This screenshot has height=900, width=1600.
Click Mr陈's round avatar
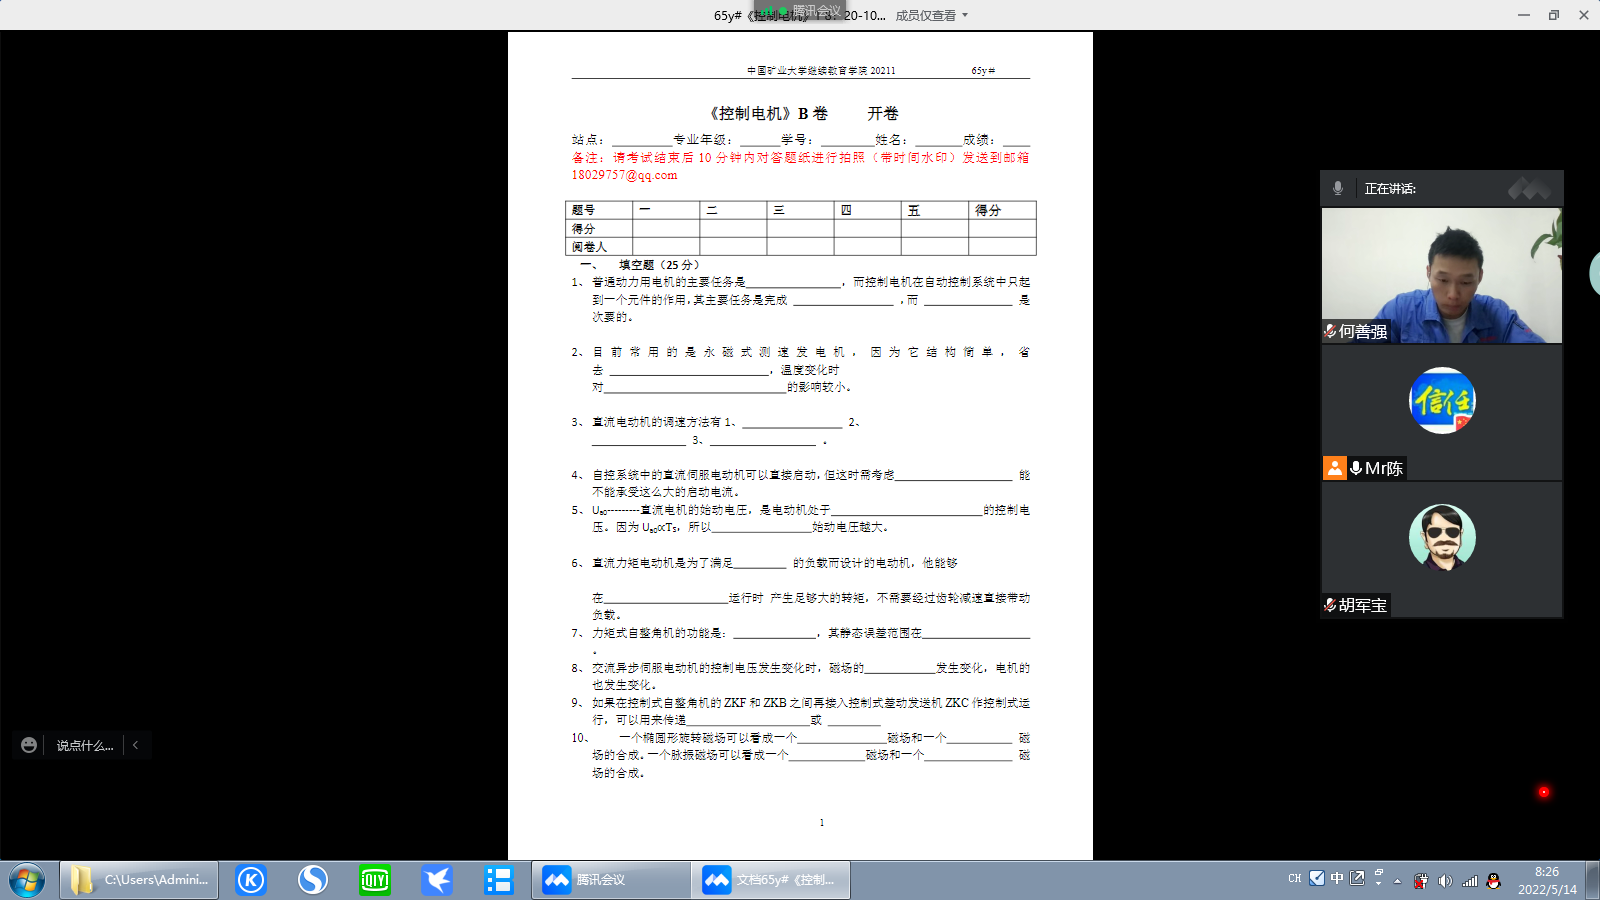tap(1441, 401)
